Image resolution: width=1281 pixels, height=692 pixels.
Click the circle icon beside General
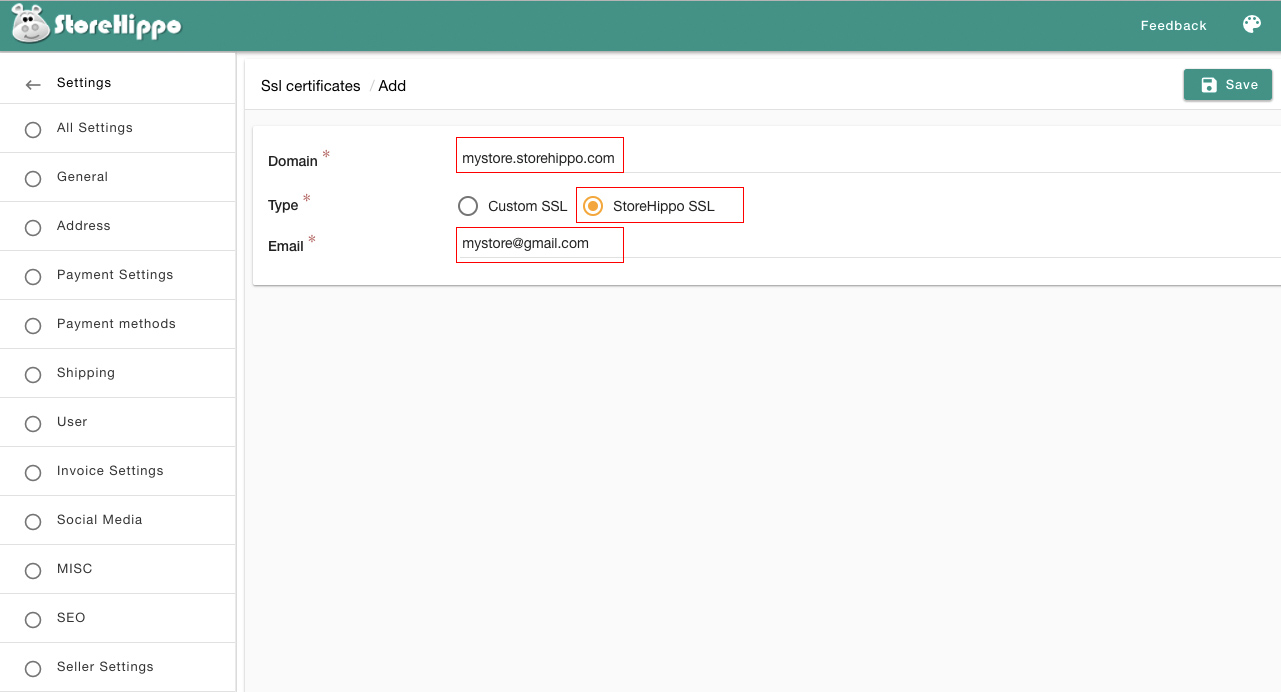33,179
